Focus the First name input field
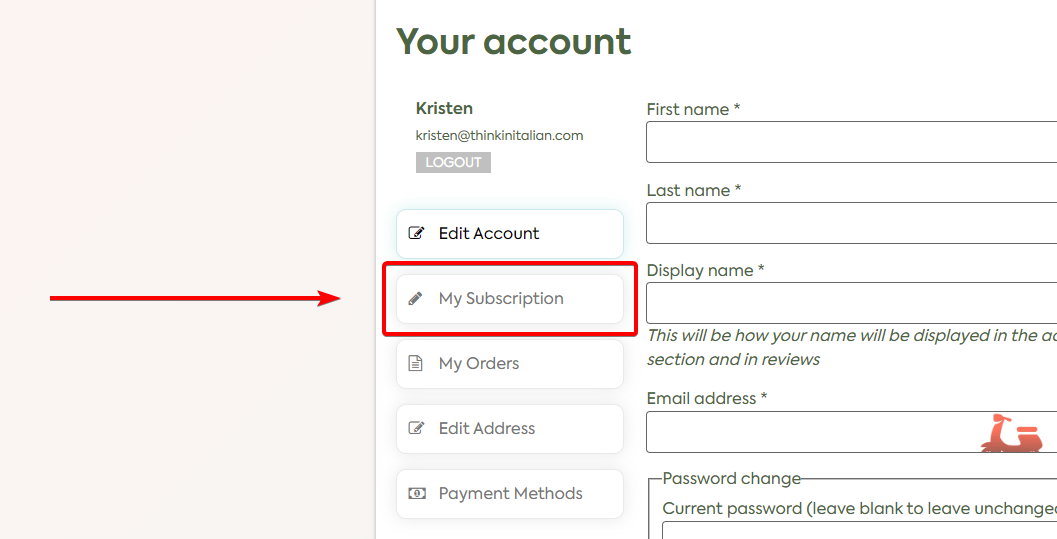1057x539 pixels. coord(850,142)
